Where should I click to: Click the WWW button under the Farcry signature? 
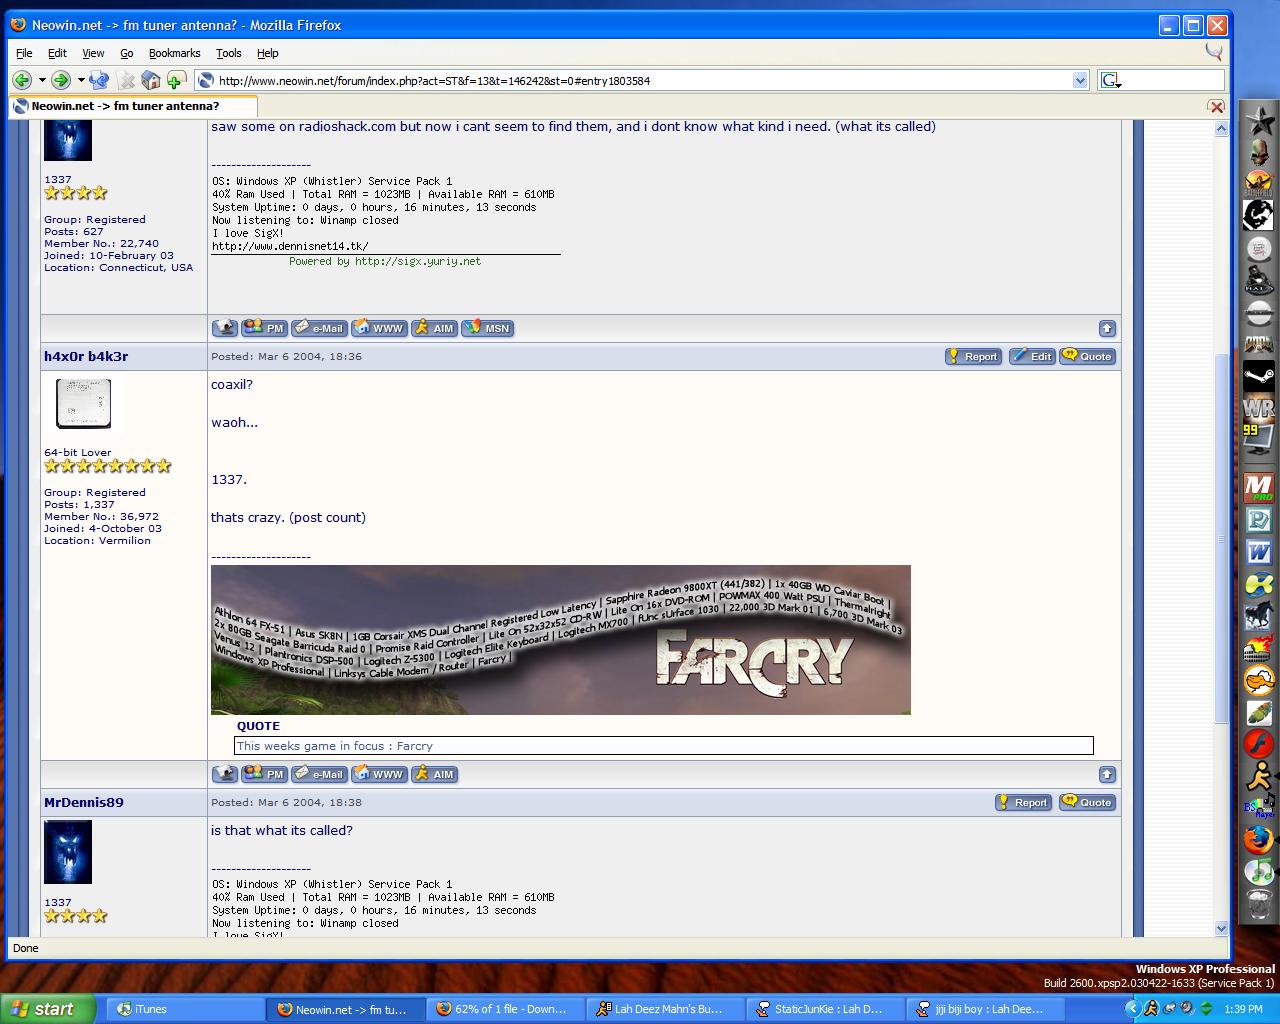tap(379, 774)
